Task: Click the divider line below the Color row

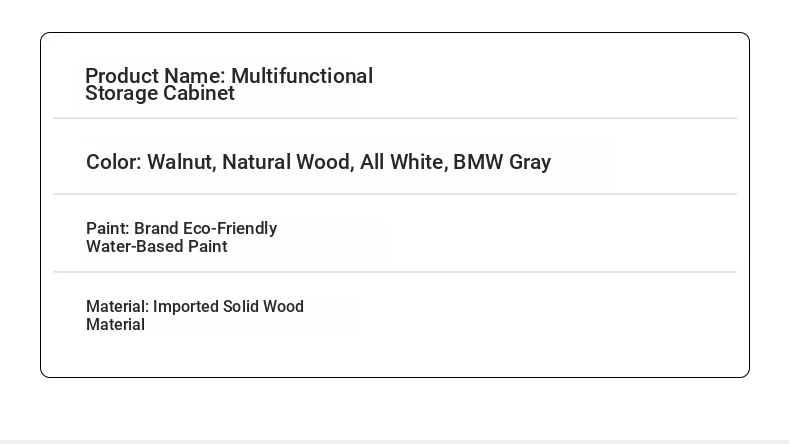Action: (x=395, y=194)
